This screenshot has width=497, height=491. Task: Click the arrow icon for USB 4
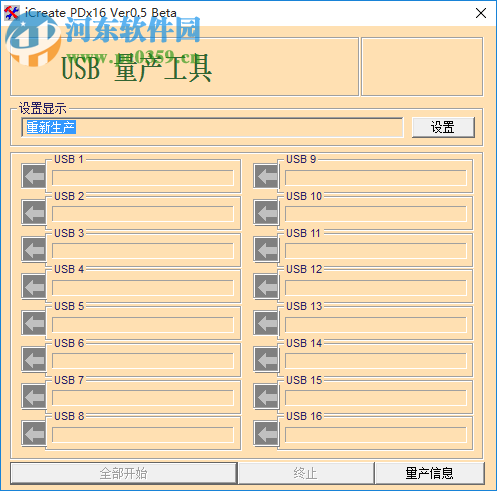34,286
